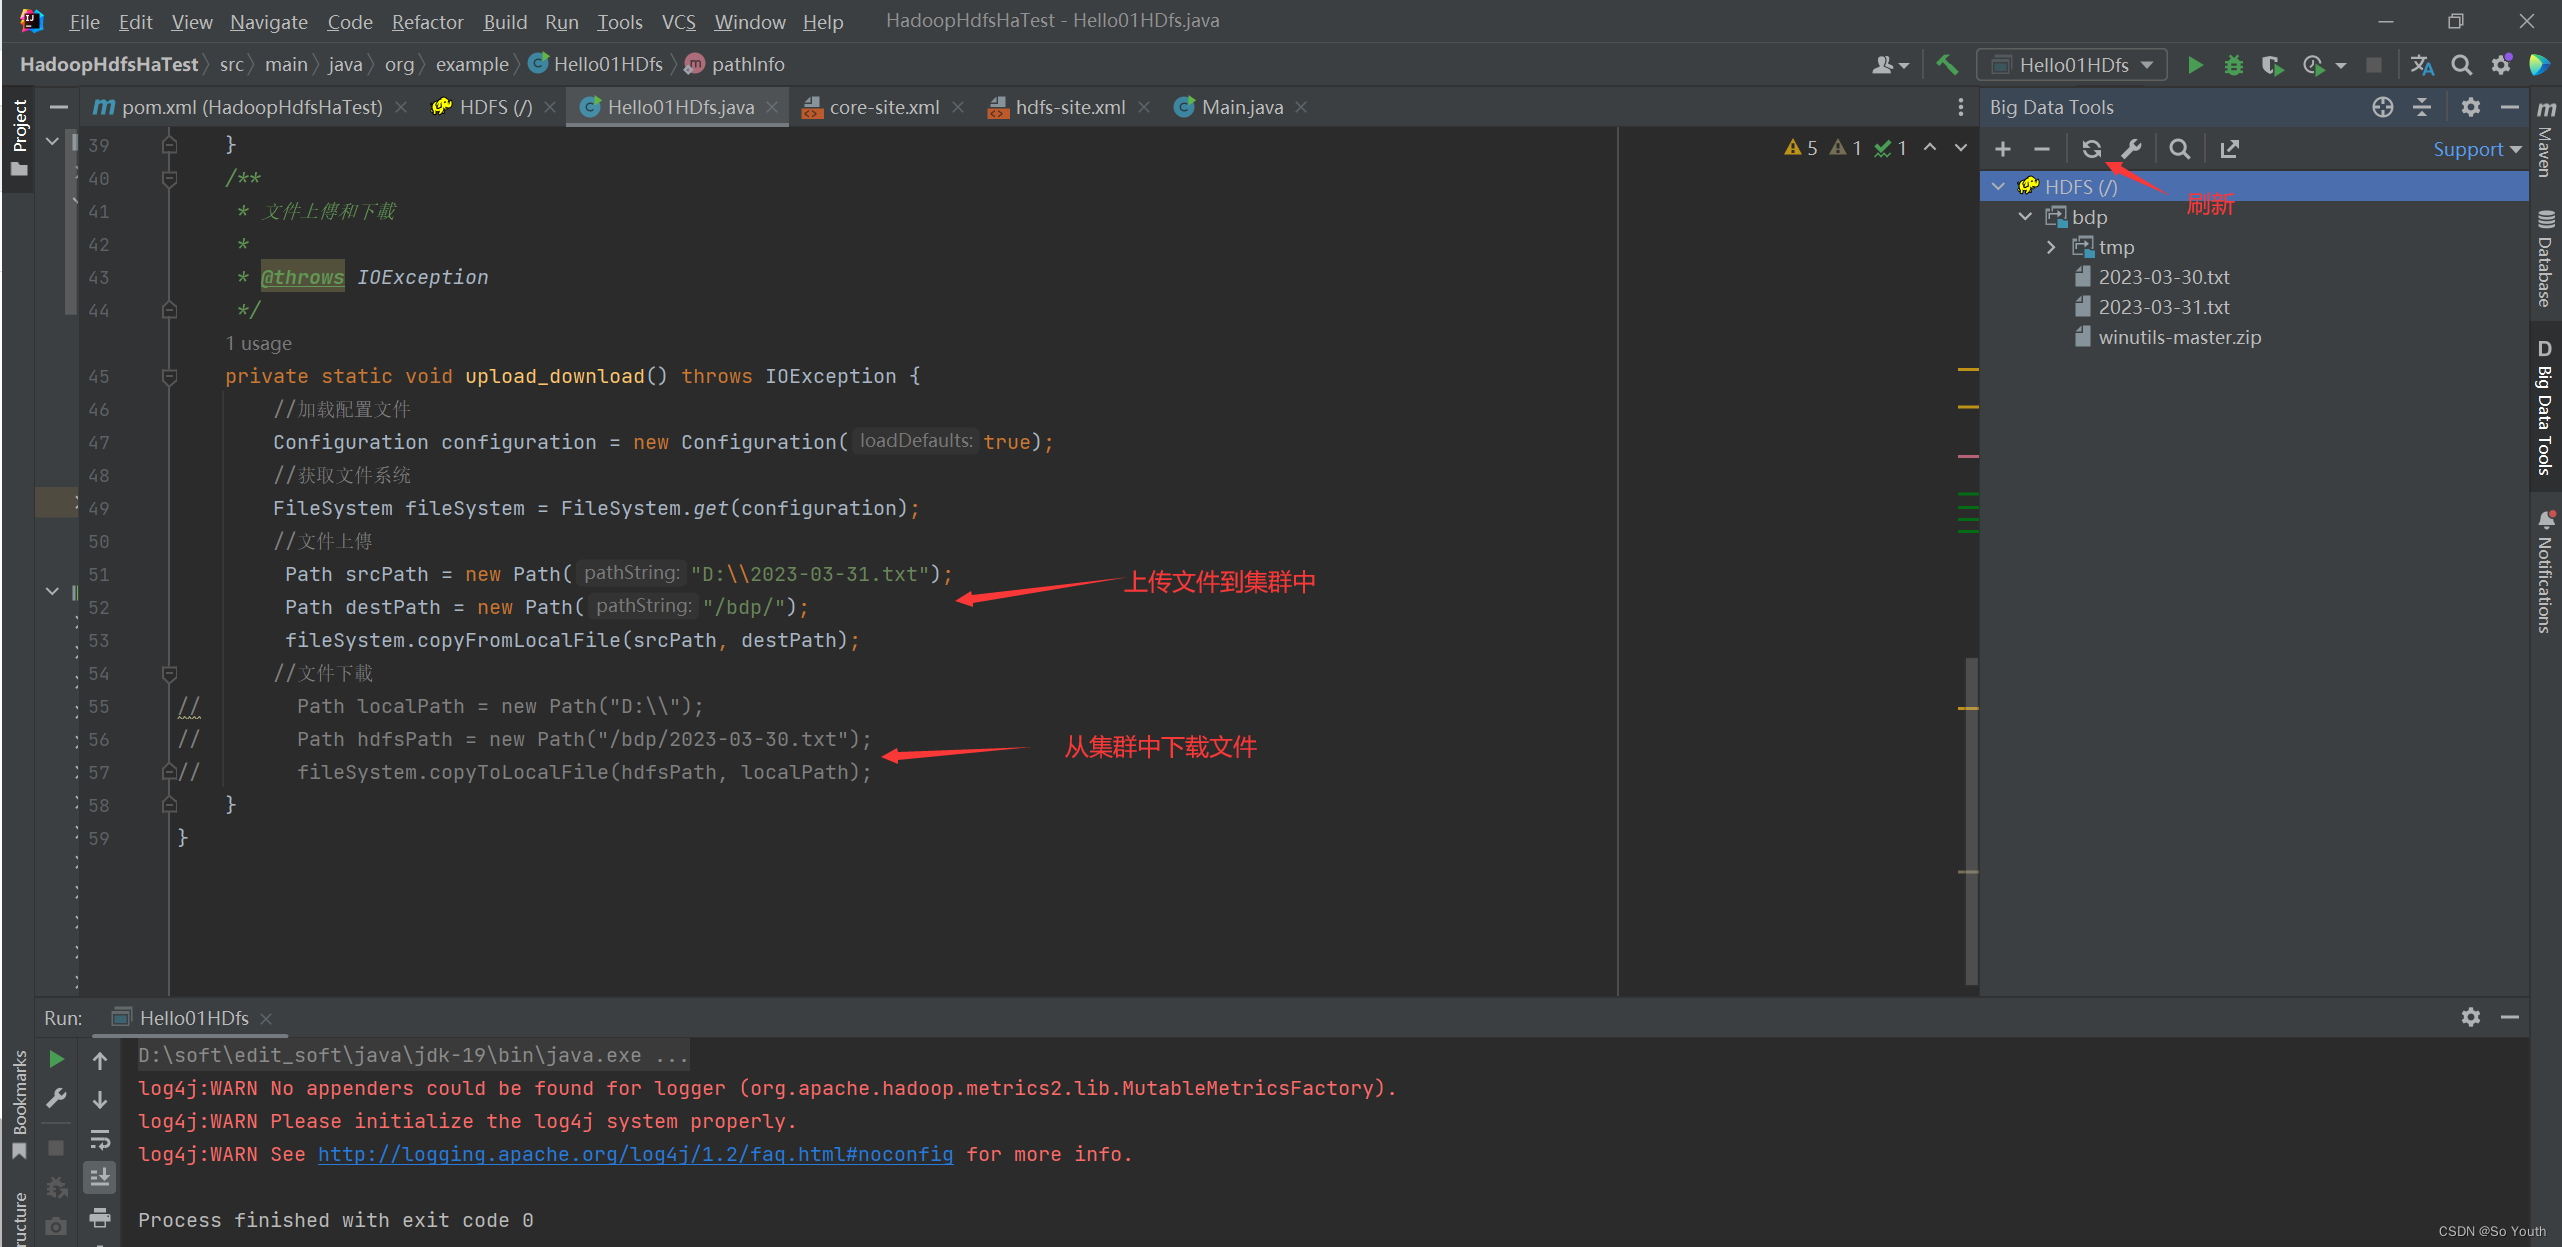Screen dimensions: 2562x1247
Task: Toggle fold marker at line 45
Action: pyautogui.click(x=169, y=376)
